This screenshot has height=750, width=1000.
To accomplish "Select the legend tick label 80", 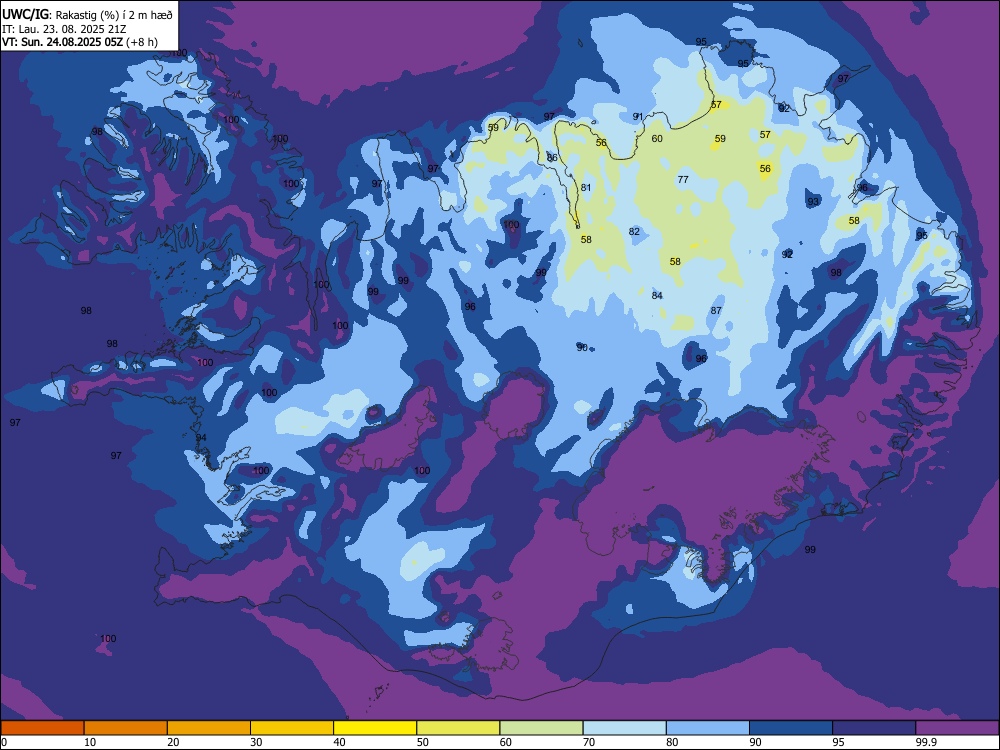I will (672, 742).
